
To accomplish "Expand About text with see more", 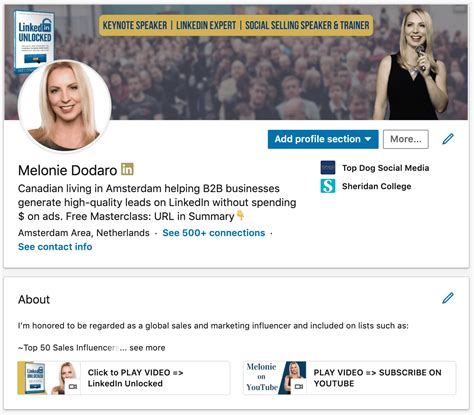I will pos(147,348).
